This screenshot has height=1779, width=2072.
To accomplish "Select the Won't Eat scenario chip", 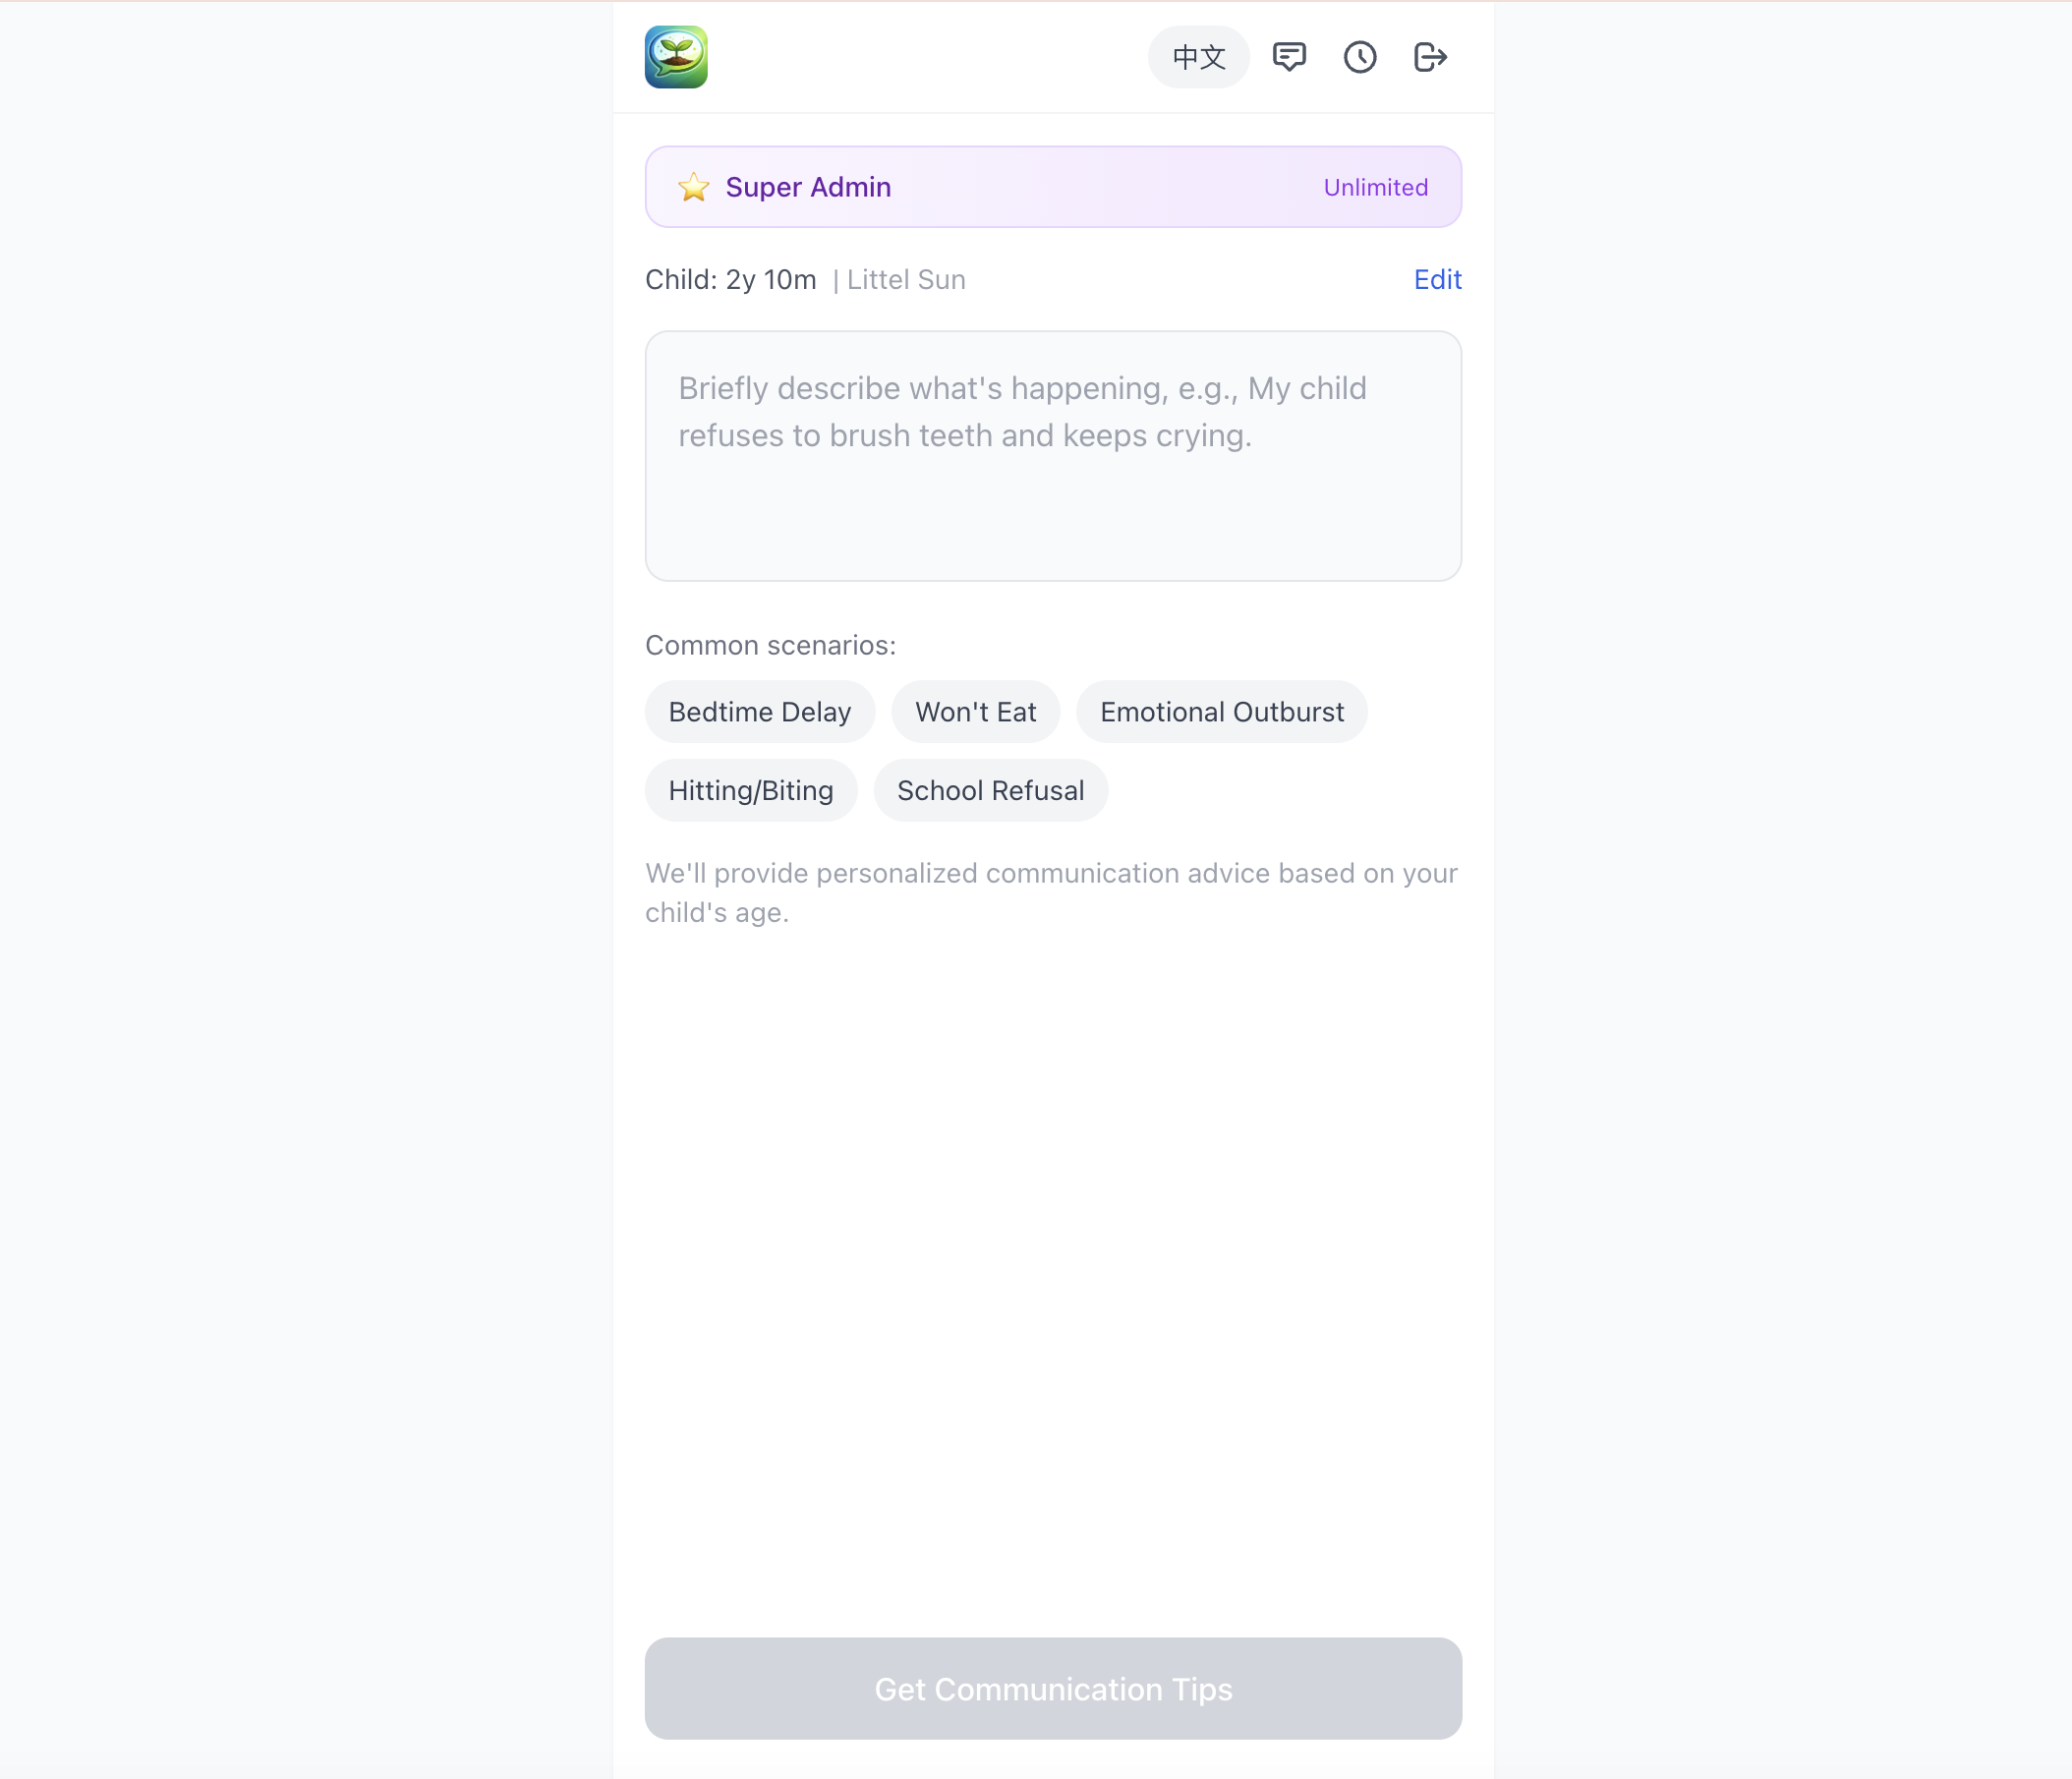I will tap(975, 711).
